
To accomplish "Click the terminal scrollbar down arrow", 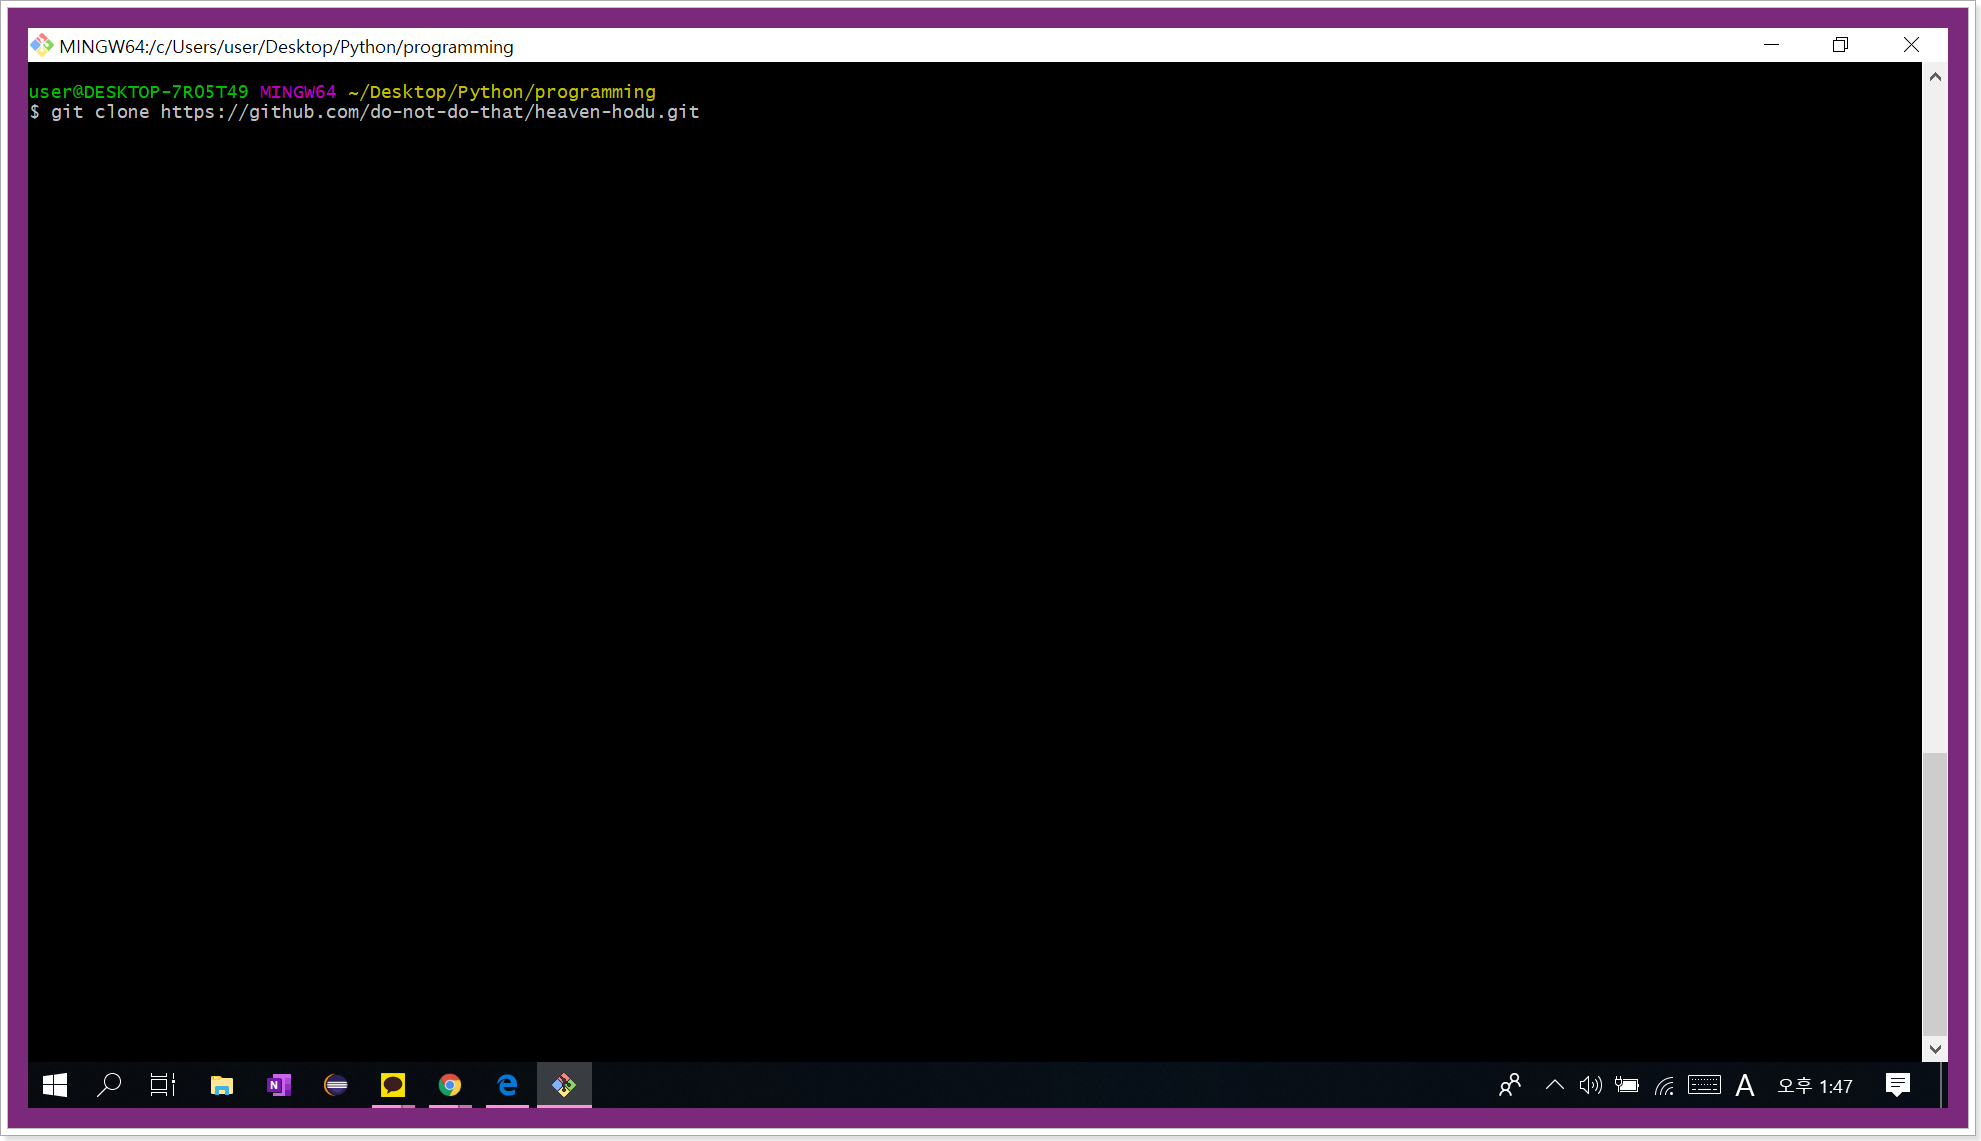I will coord(1935,1049).
